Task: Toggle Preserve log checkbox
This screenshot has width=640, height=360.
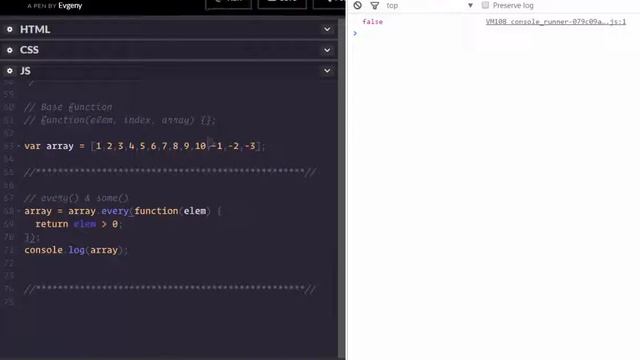Action: 485,5
